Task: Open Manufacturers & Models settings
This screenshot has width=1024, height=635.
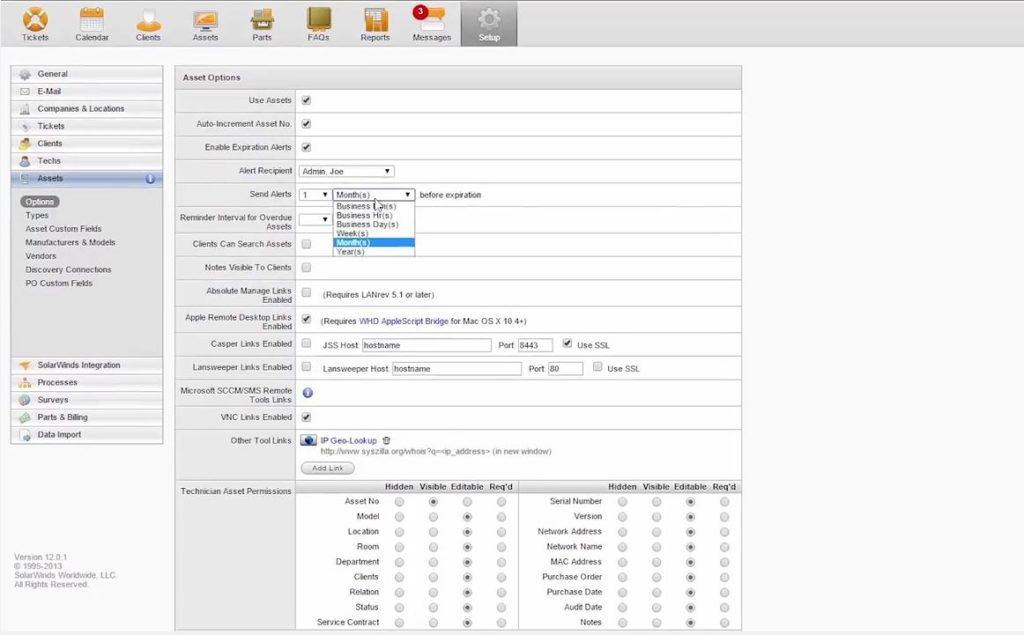Action: [x=71, y=243]
